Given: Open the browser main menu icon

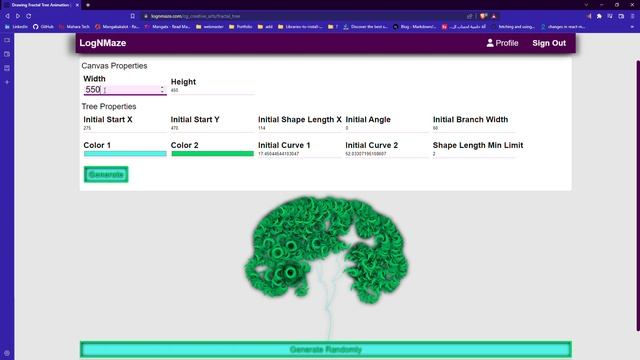Looking at the screenshot, I should (632, 16).
